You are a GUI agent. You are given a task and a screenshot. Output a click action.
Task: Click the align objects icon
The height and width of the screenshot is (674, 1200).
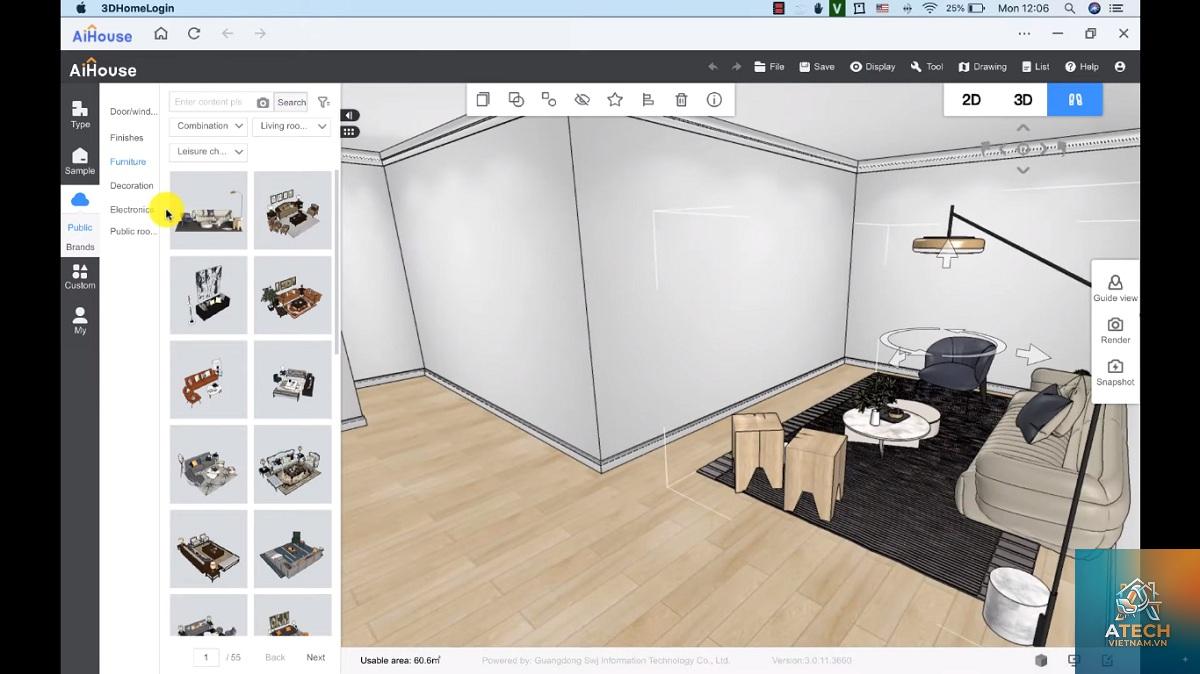(x=648, y=99)
